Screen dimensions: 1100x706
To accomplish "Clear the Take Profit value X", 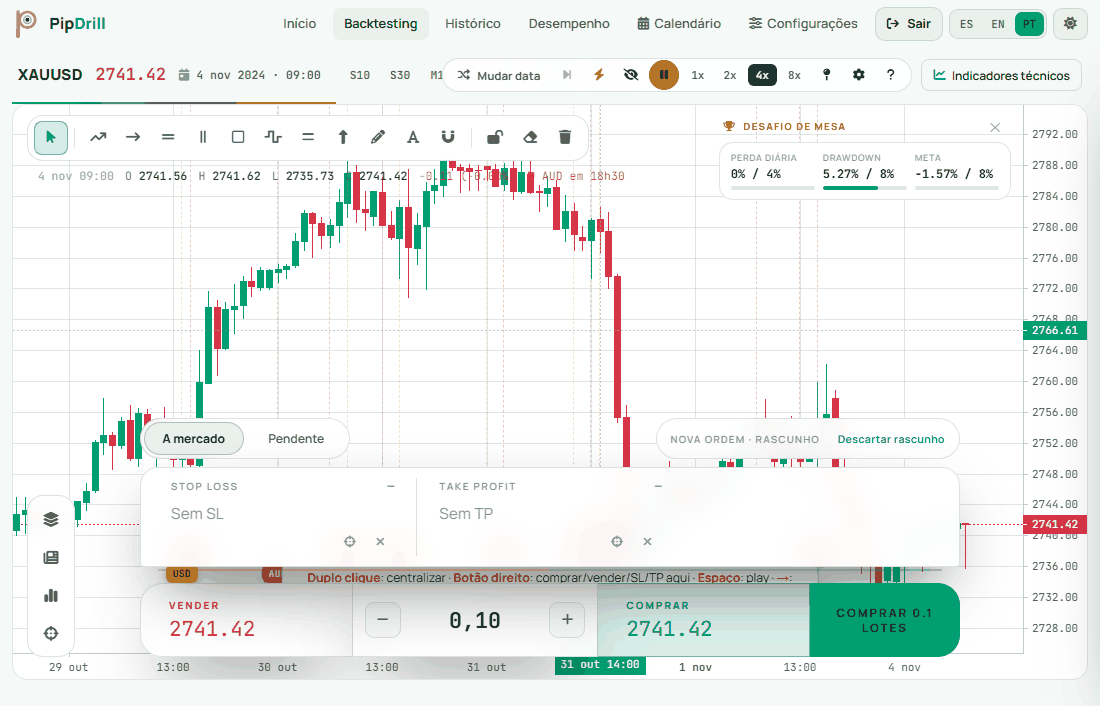I will [x=648, y=542].
